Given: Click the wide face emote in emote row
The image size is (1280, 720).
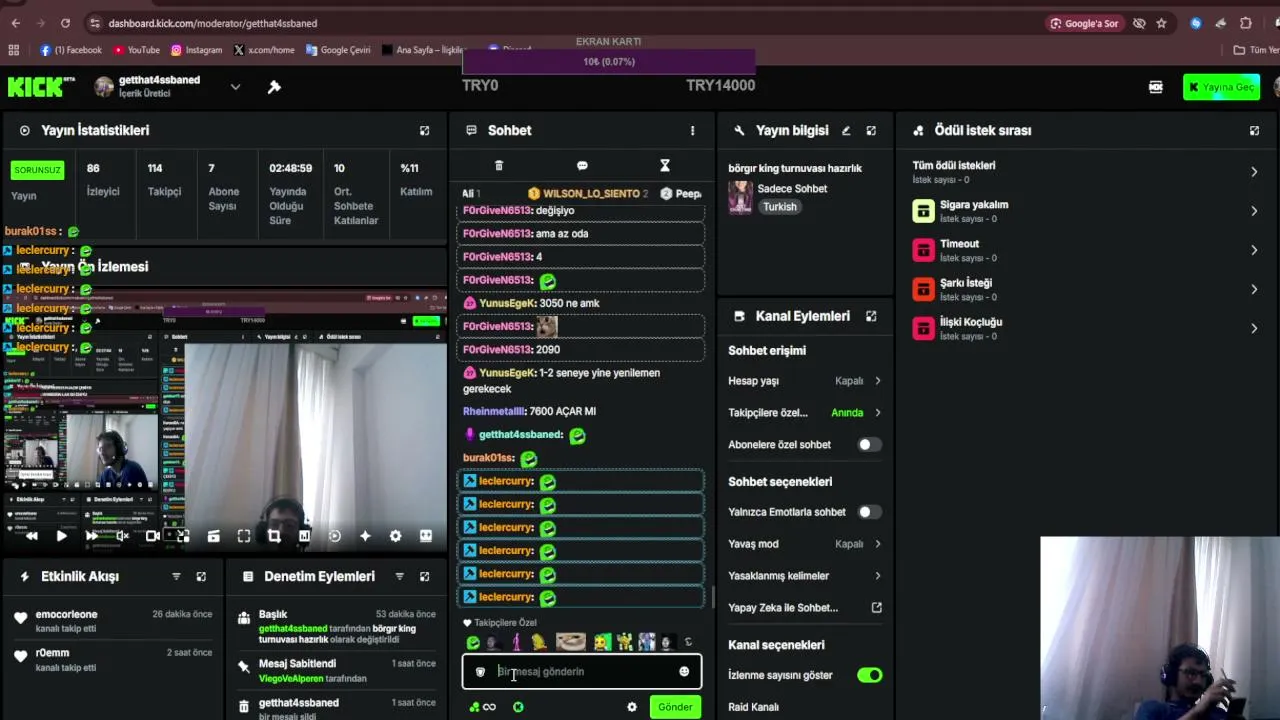Looking at the screenshot, I should click(571, 642).
